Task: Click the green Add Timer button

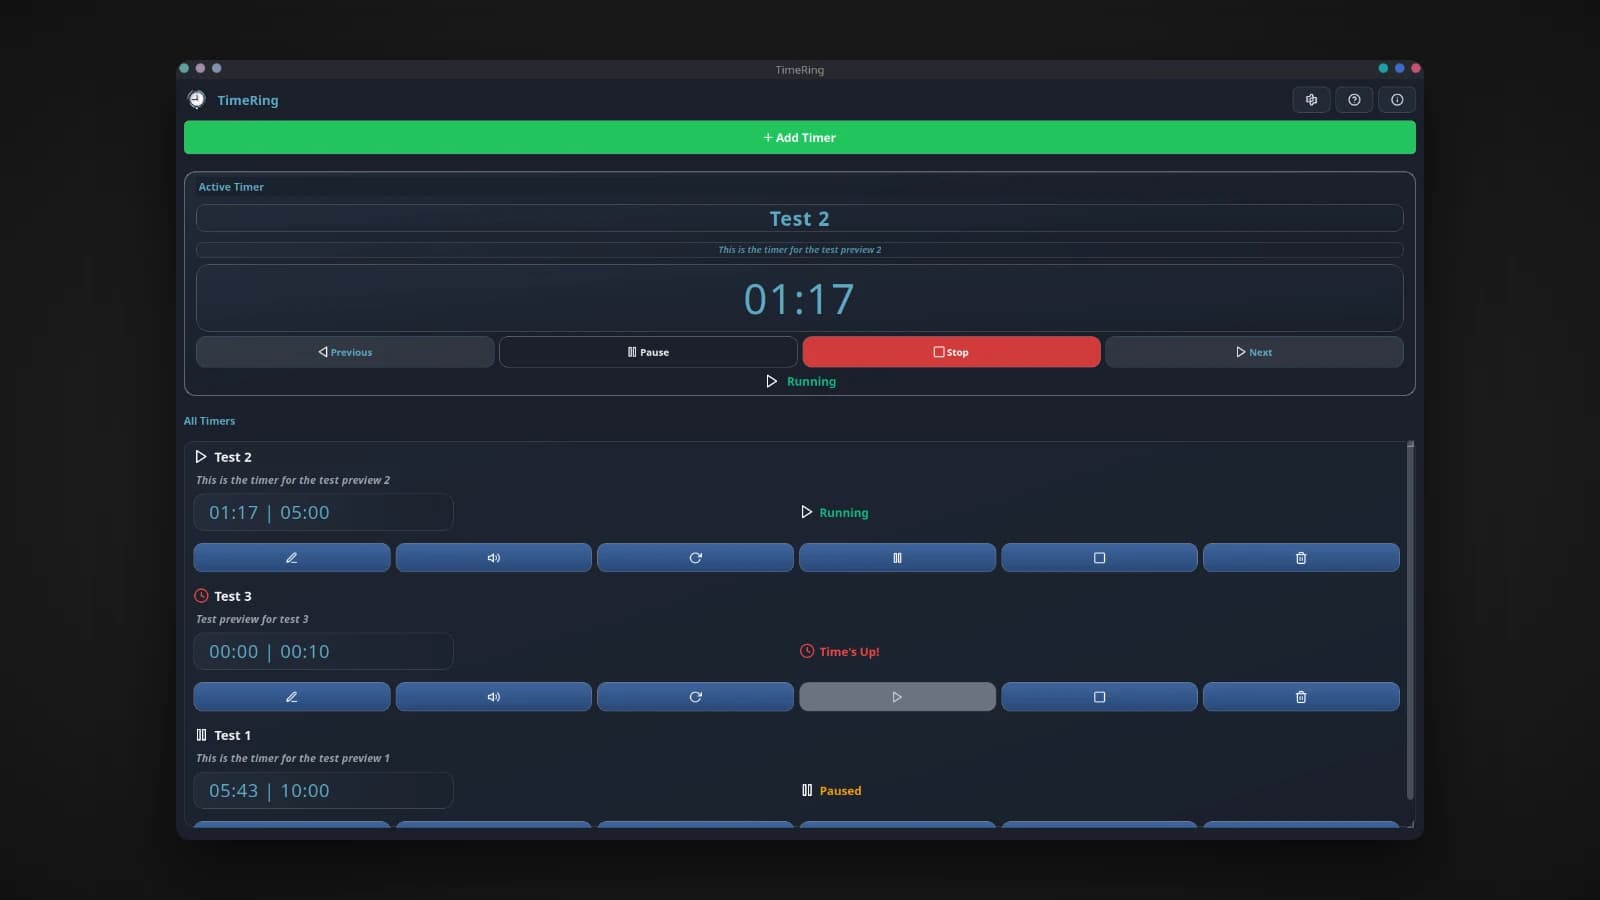Action: [x=800, y=137]
